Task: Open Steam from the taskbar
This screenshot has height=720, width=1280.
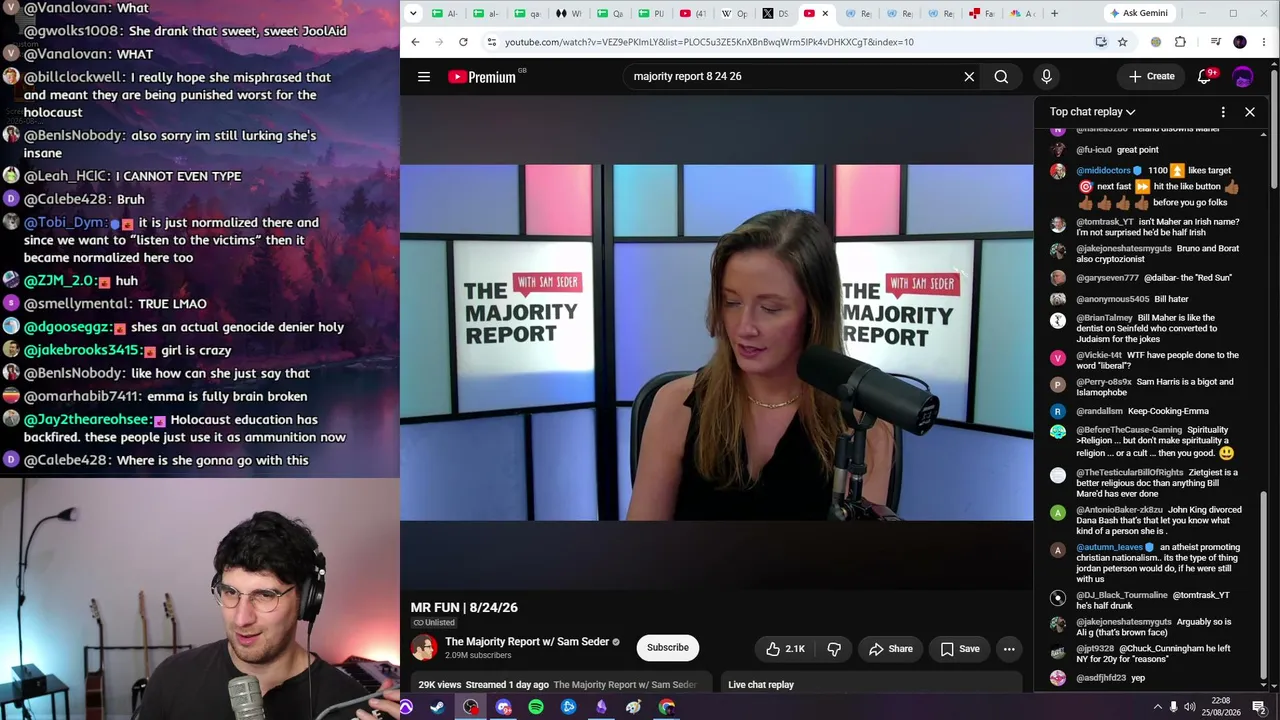Action: pyautogui.click(x=437, y=707)
